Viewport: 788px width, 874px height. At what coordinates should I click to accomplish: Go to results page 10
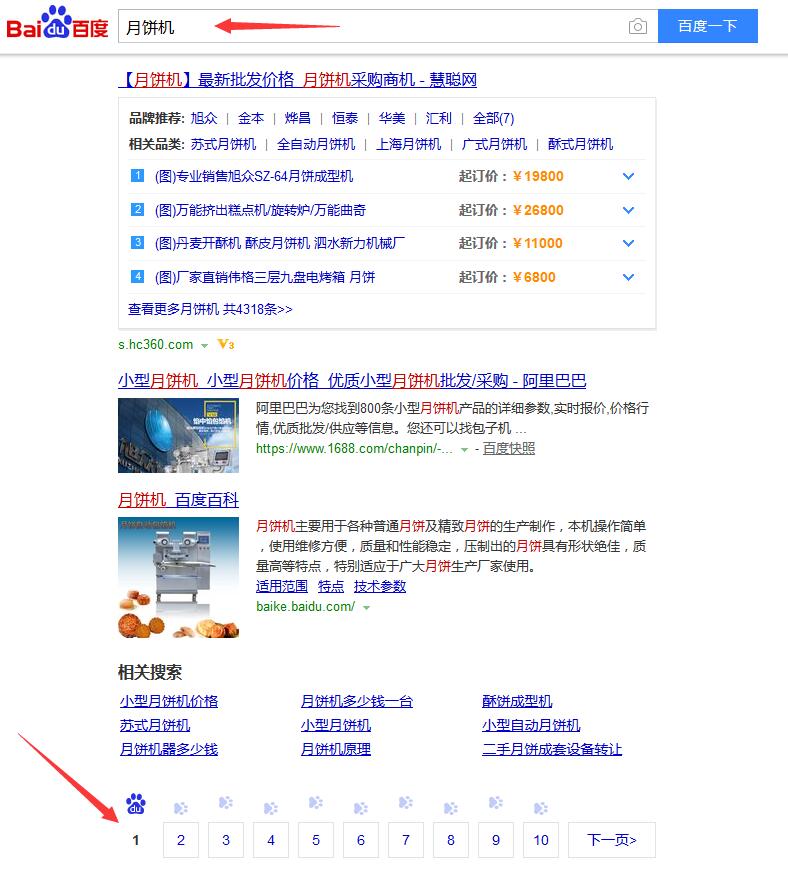coord(541,840)
